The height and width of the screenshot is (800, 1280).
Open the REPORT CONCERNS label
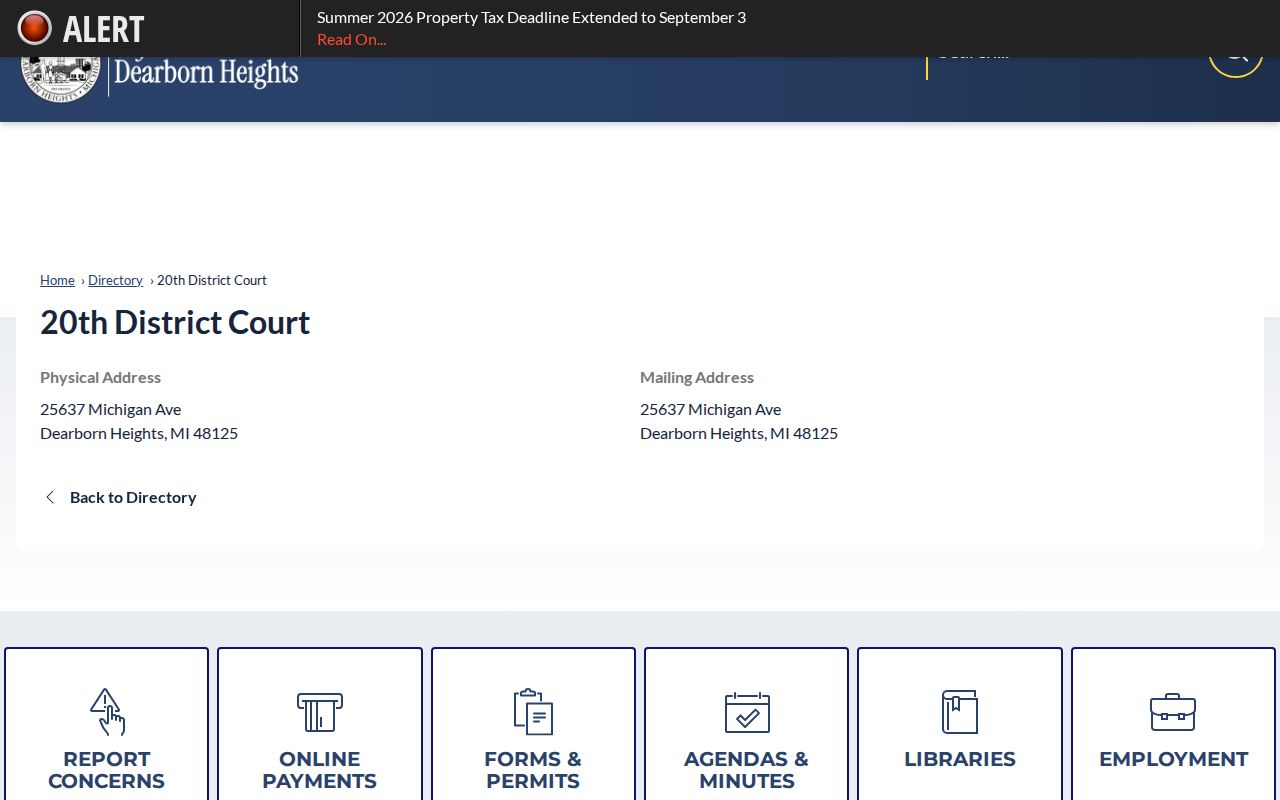coord(106,770)
